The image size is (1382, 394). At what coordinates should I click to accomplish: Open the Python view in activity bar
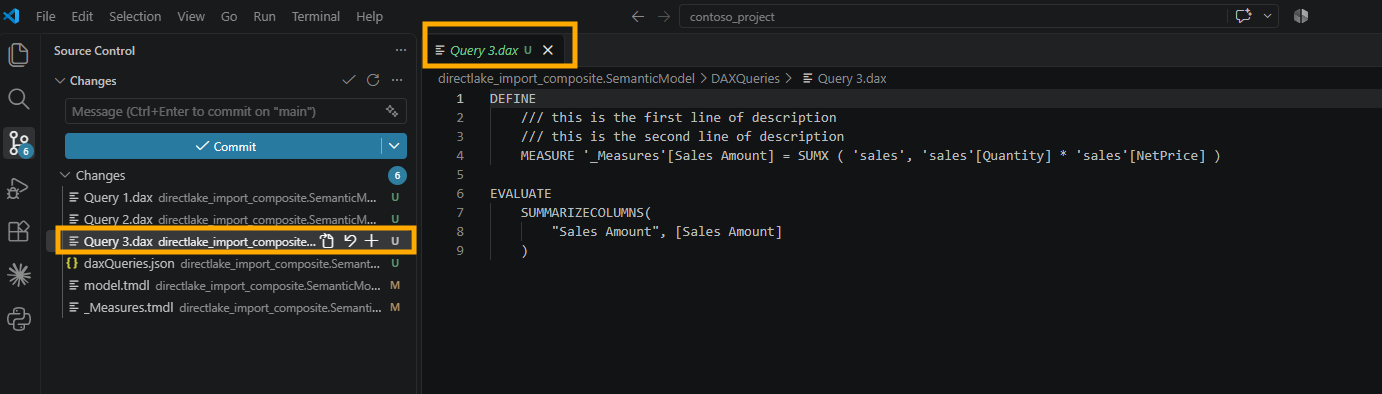tap(19, 319)
